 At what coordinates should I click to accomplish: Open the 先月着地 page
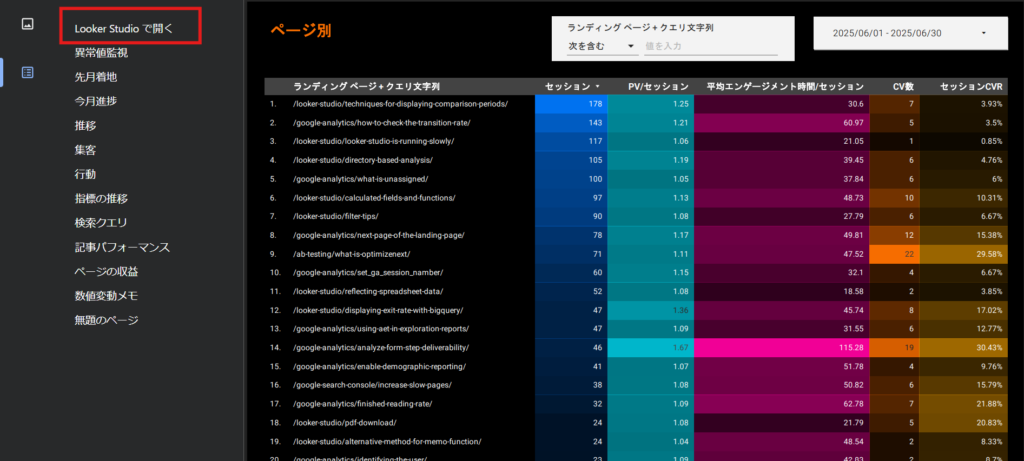pyautogui.click(x=95, y=77)
